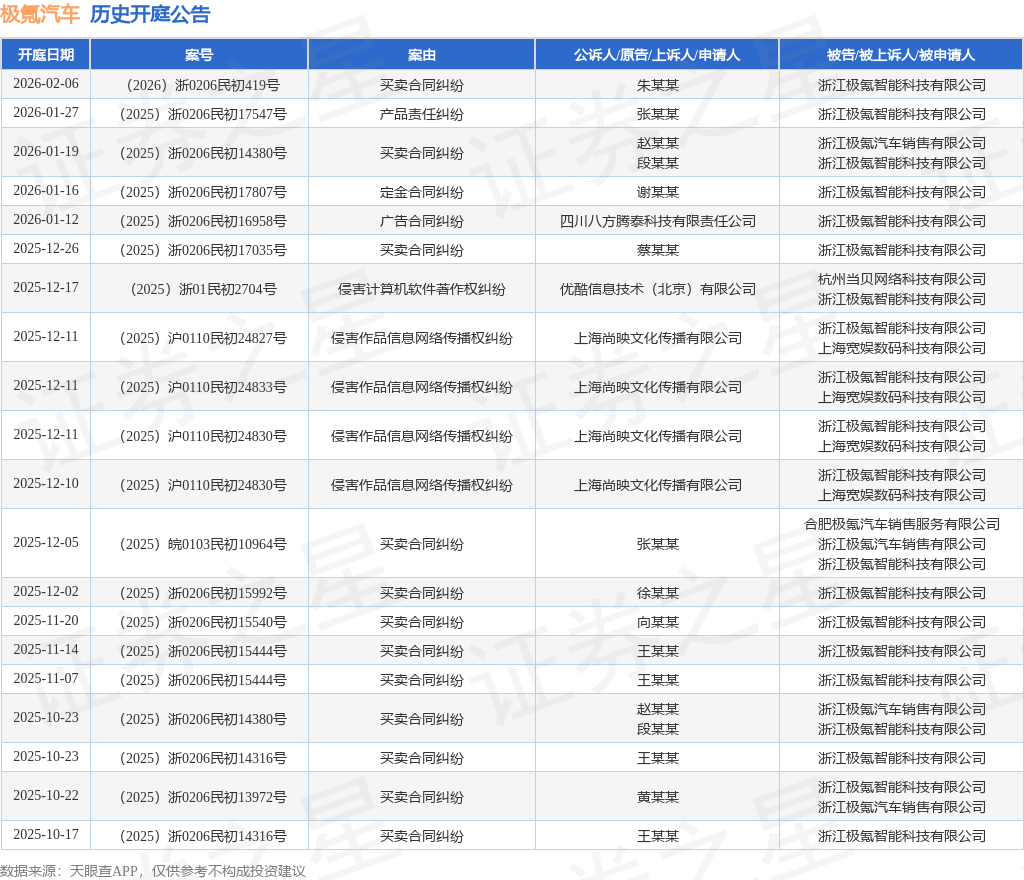Click the 极氪汽车 title text
The width and height of the screenshot is (1024, 880).
click(x=40, y=14)
